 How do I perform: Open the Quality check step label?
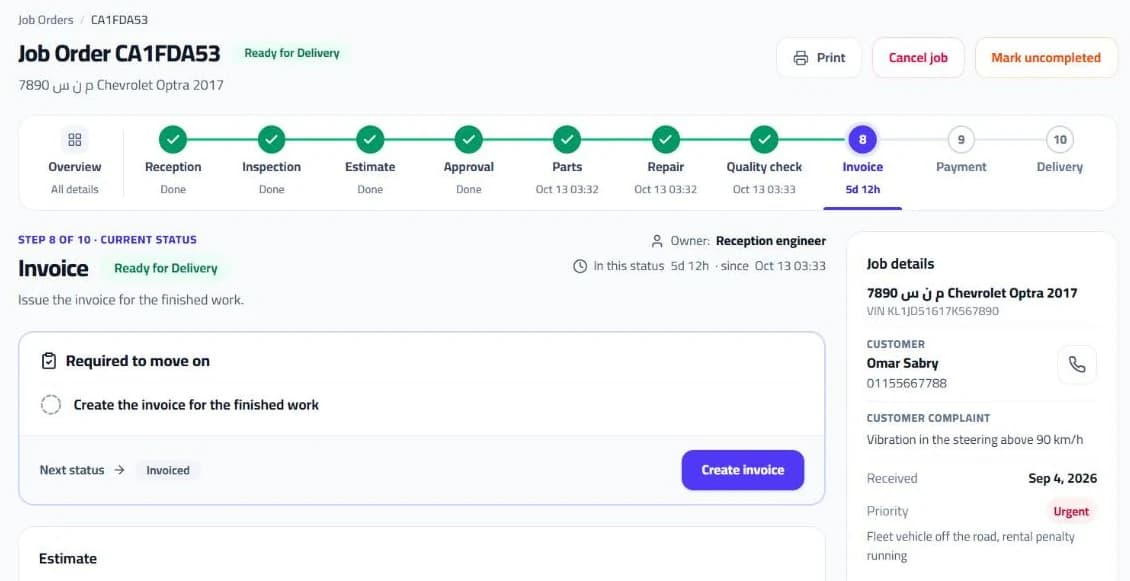(764, 167)
